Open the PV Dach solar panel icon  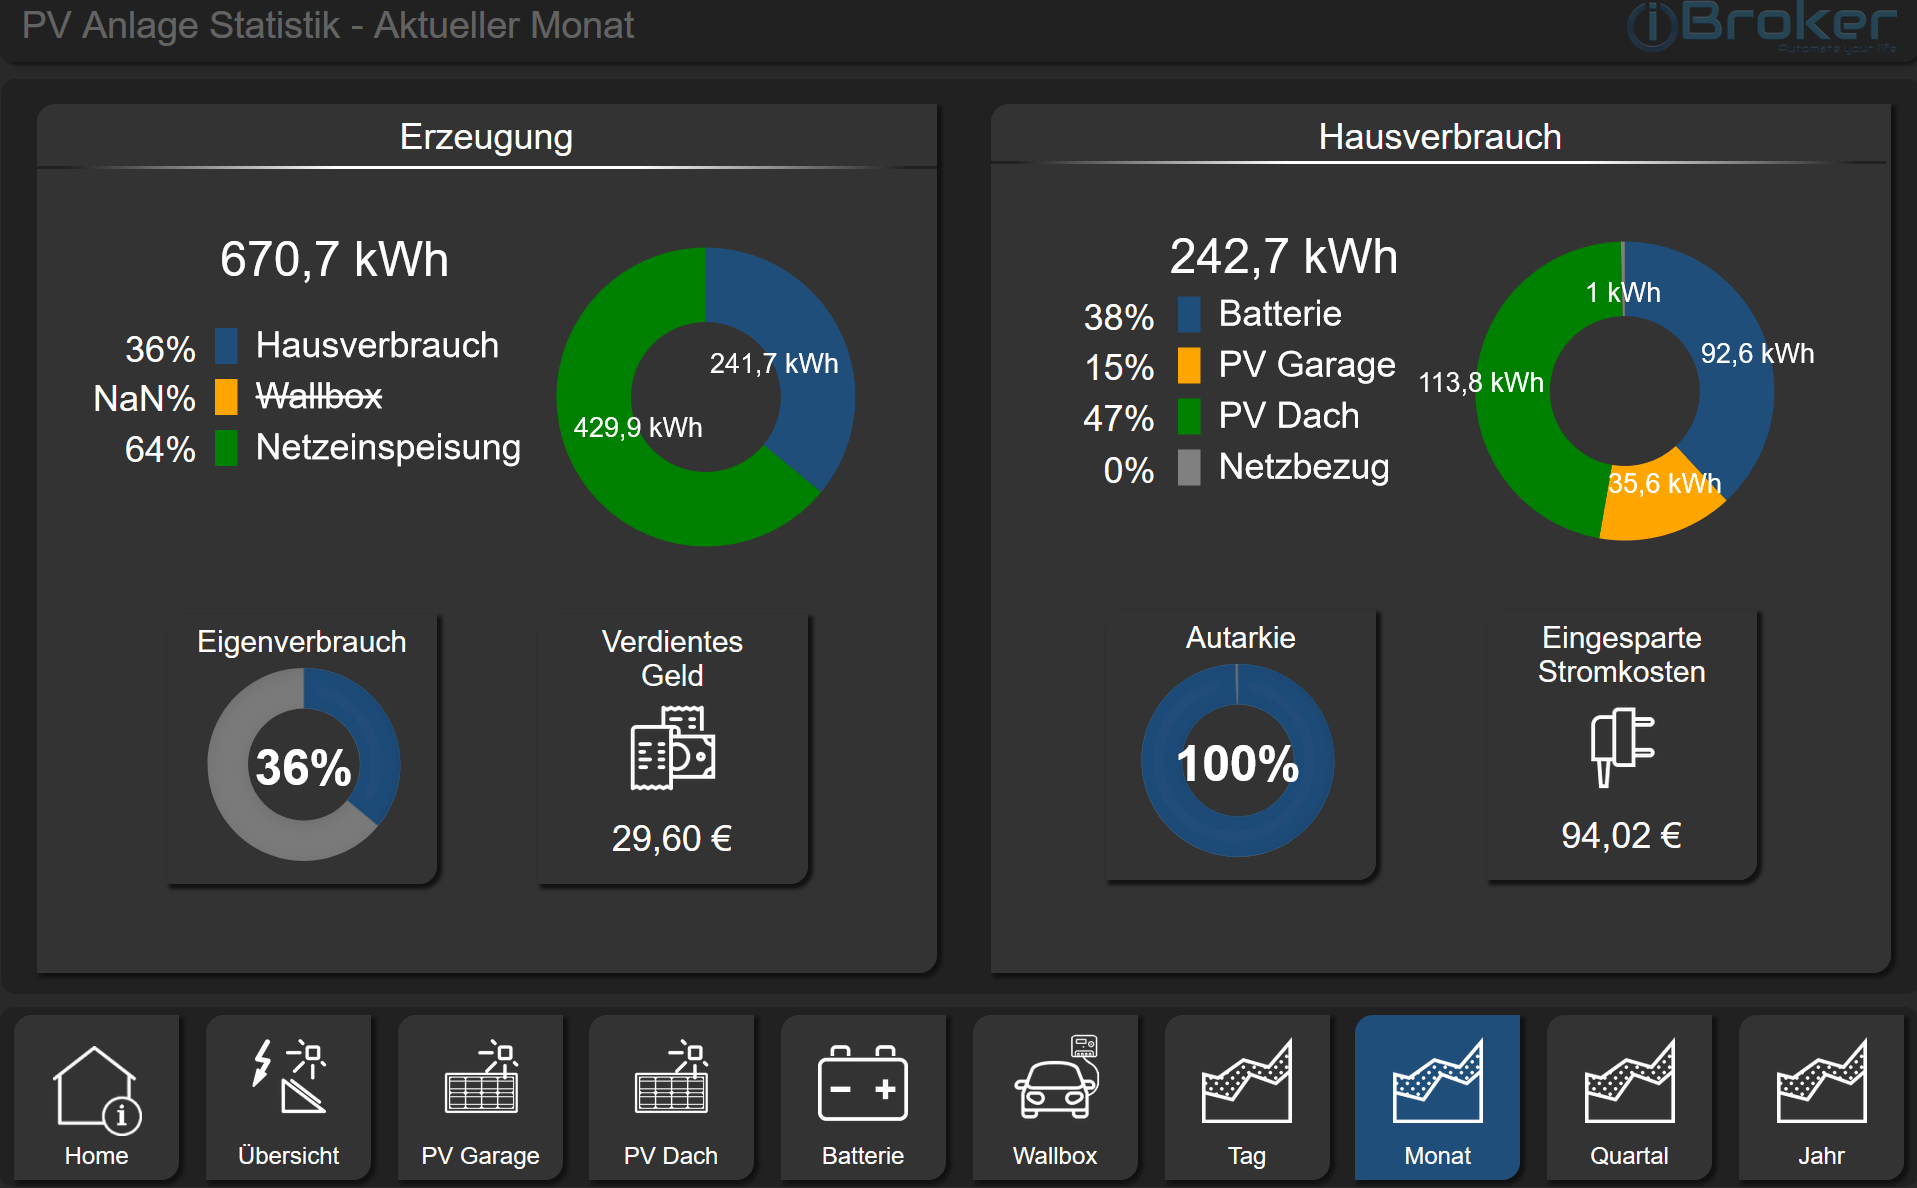pos(671,1080)
